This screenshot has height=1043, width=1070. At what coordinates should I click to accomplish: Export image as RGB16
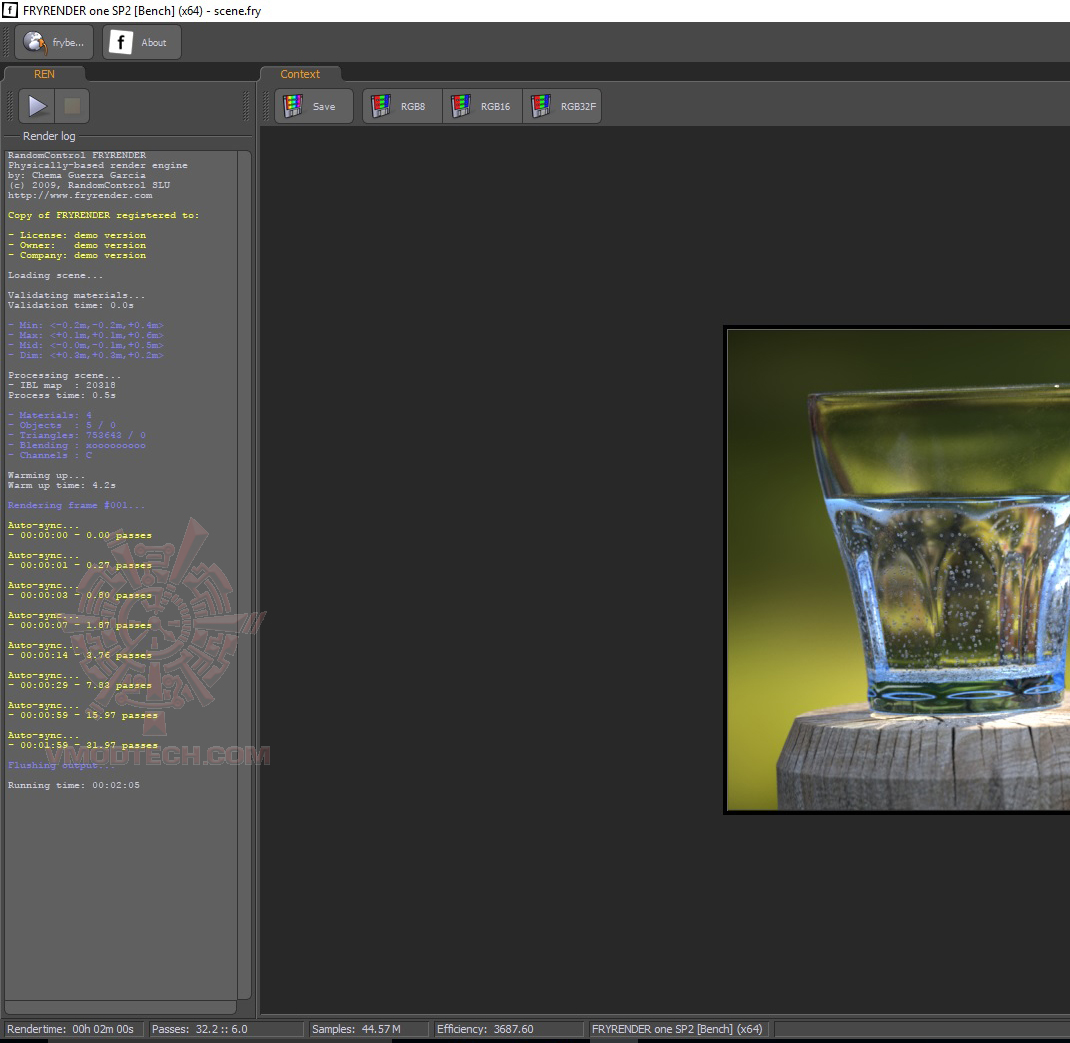(x=482, y=106)
